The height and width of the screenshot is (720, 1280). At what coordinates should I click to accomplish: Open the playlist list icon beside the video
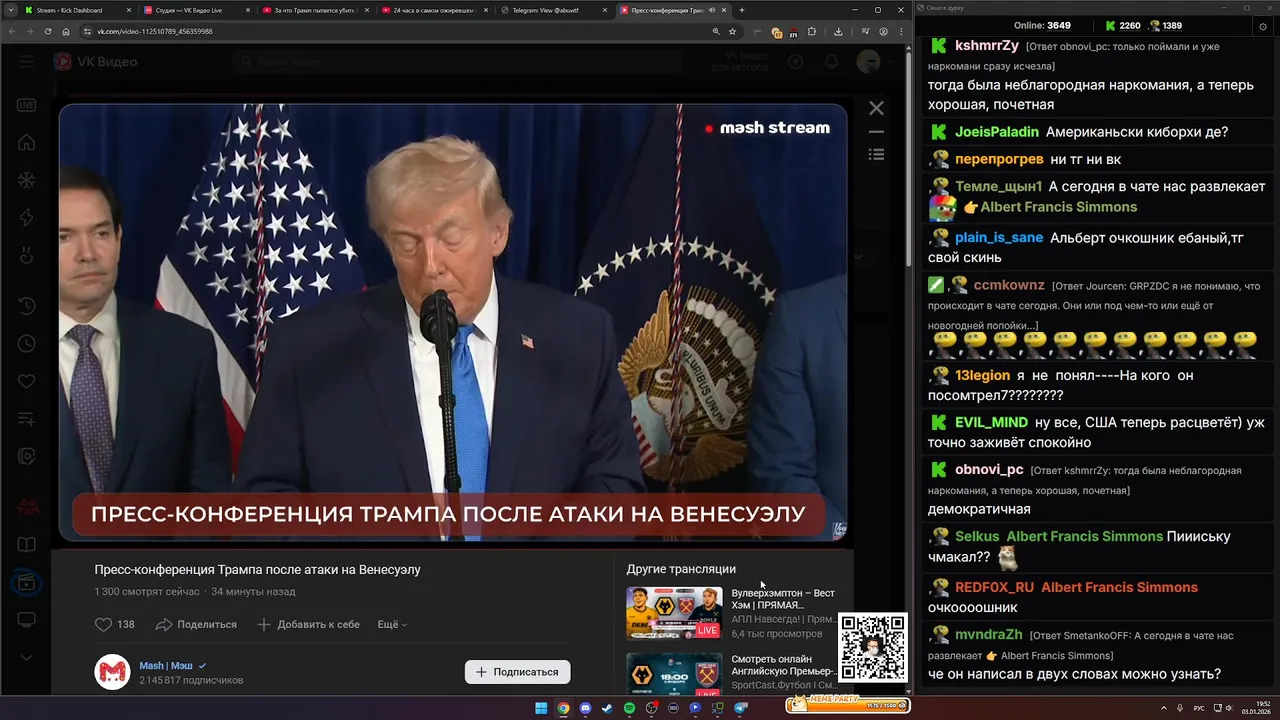point(876,154)
